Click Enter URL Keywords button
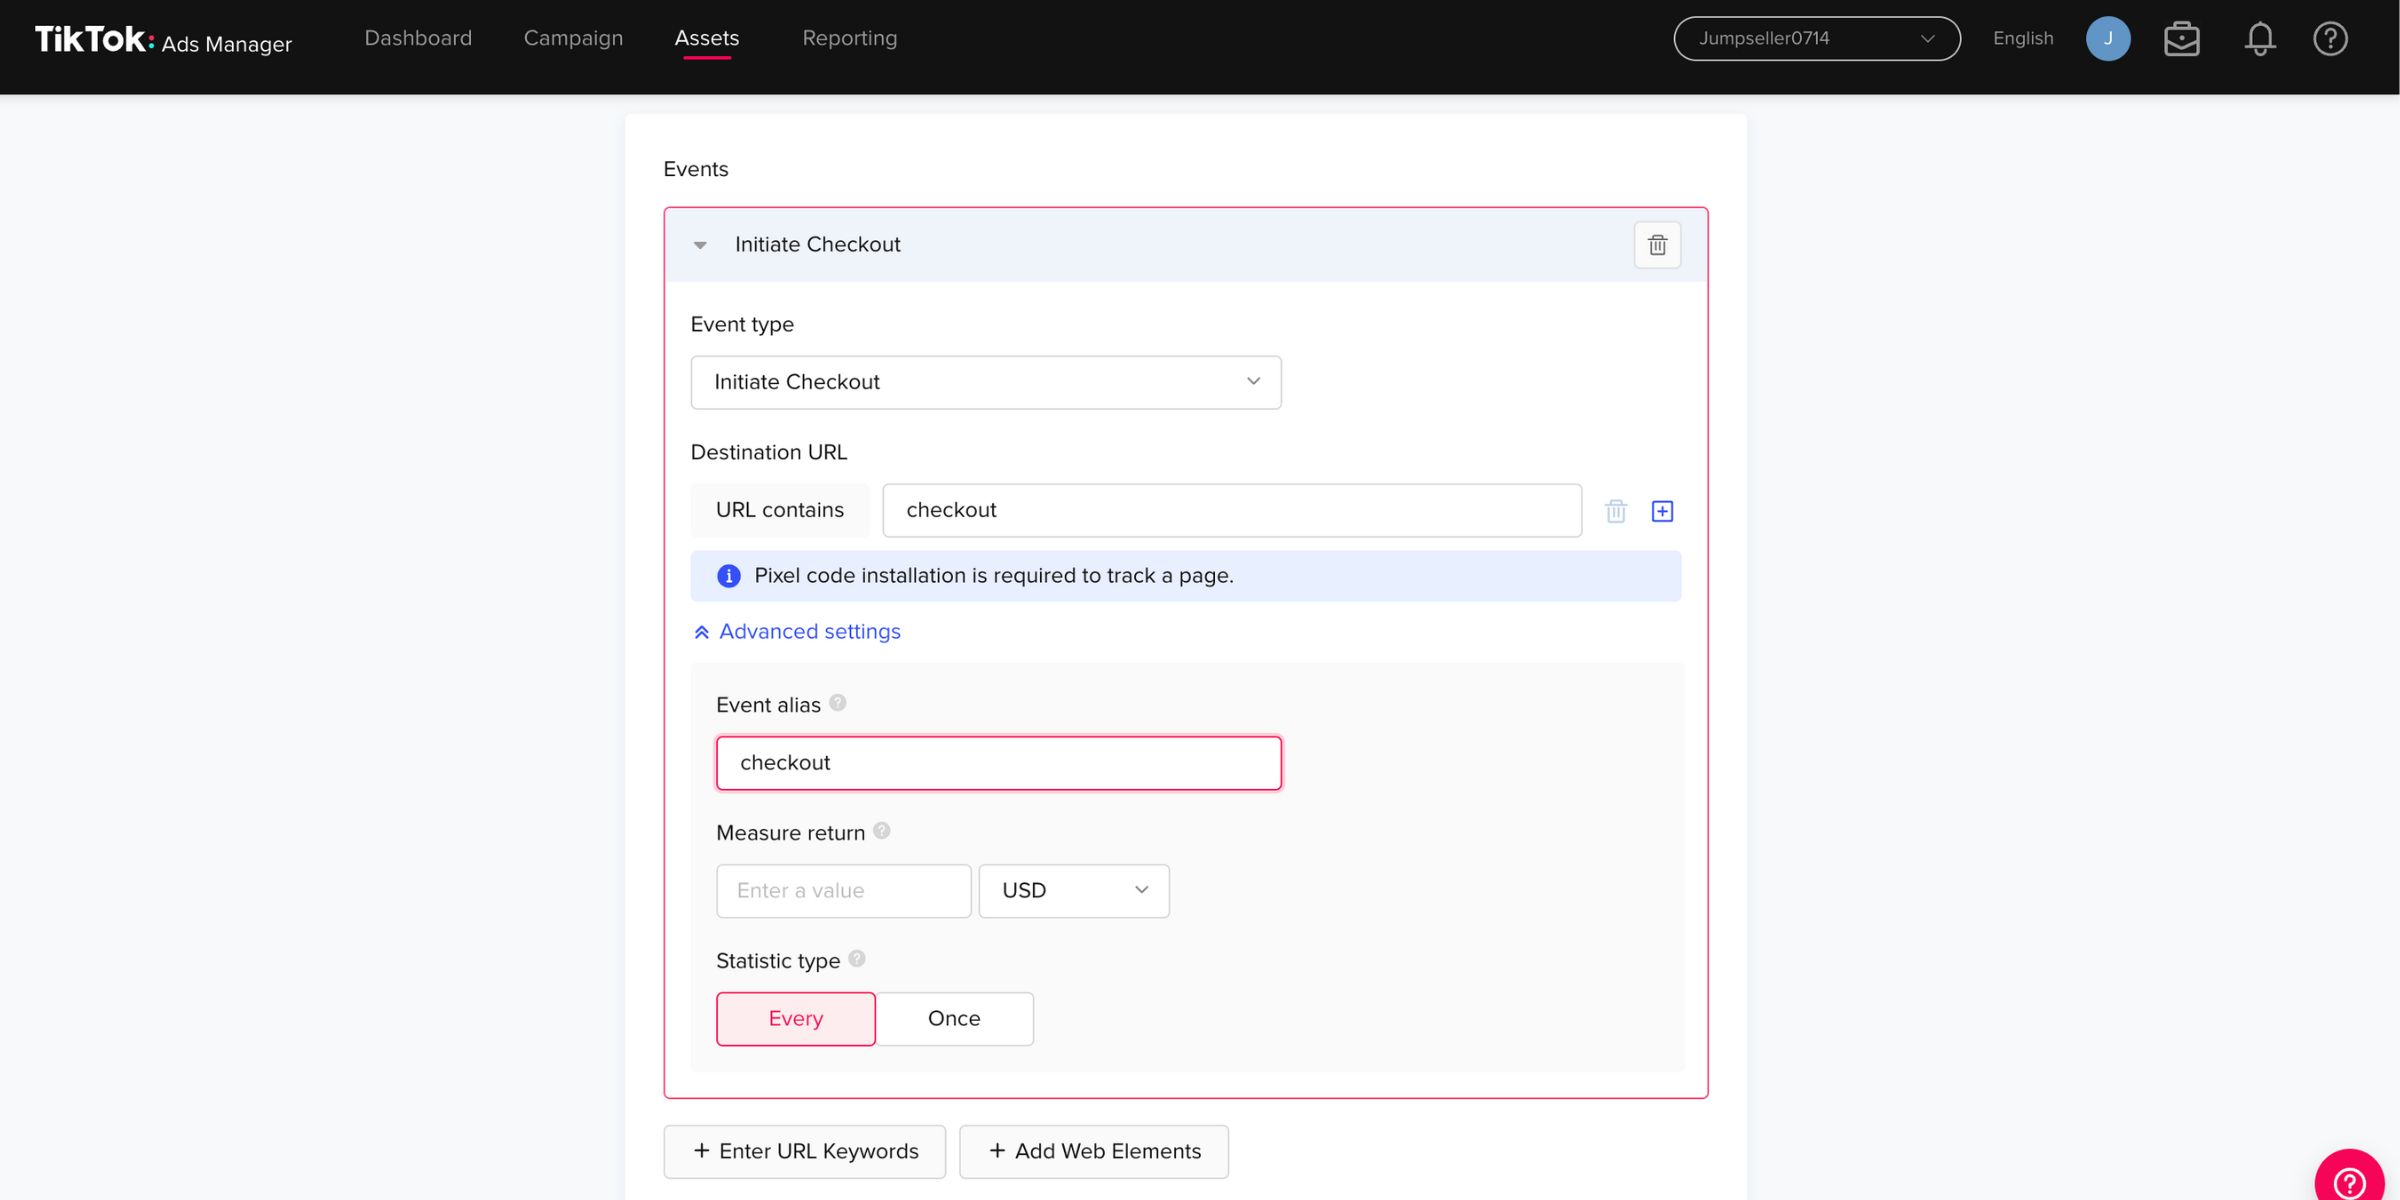2400x1200 pixels. tap(805, 1152)
